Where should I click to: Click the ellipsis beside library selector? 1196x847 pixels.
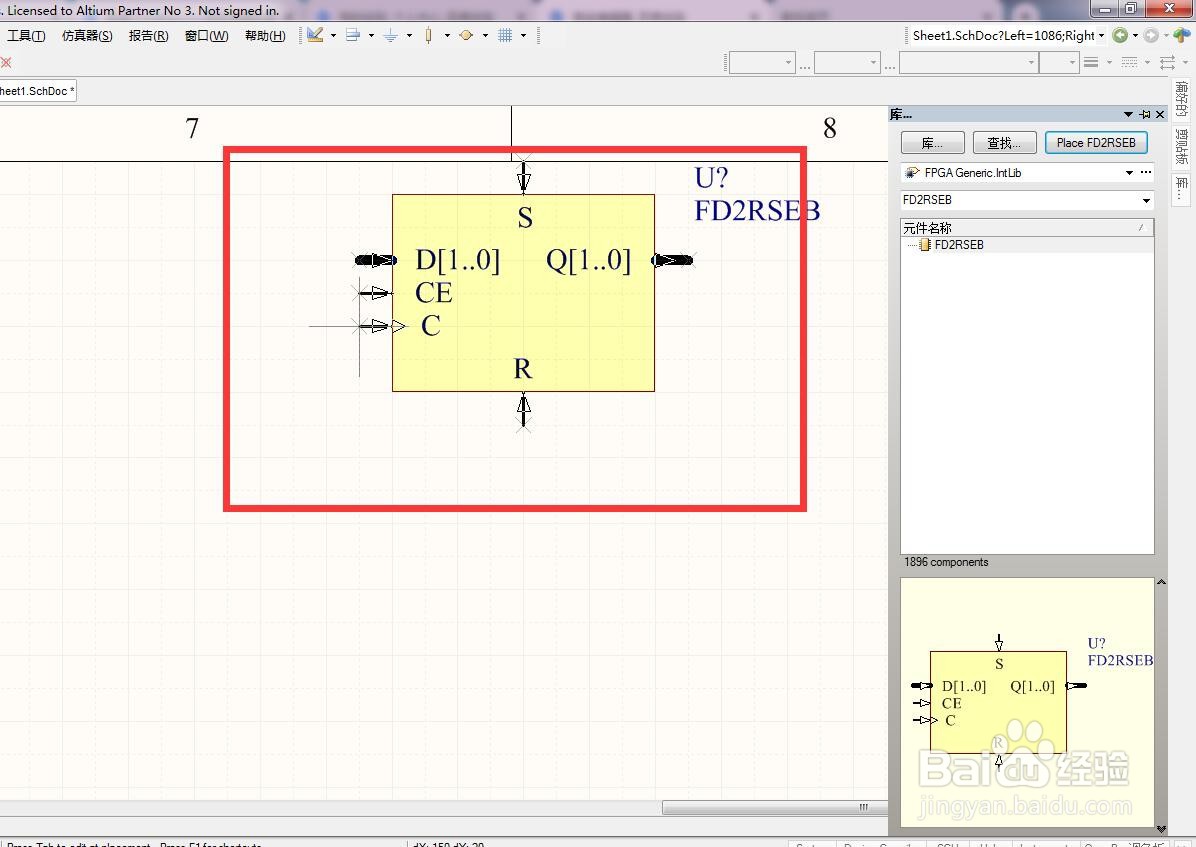pyautogui.click(x=1146, y=173)
